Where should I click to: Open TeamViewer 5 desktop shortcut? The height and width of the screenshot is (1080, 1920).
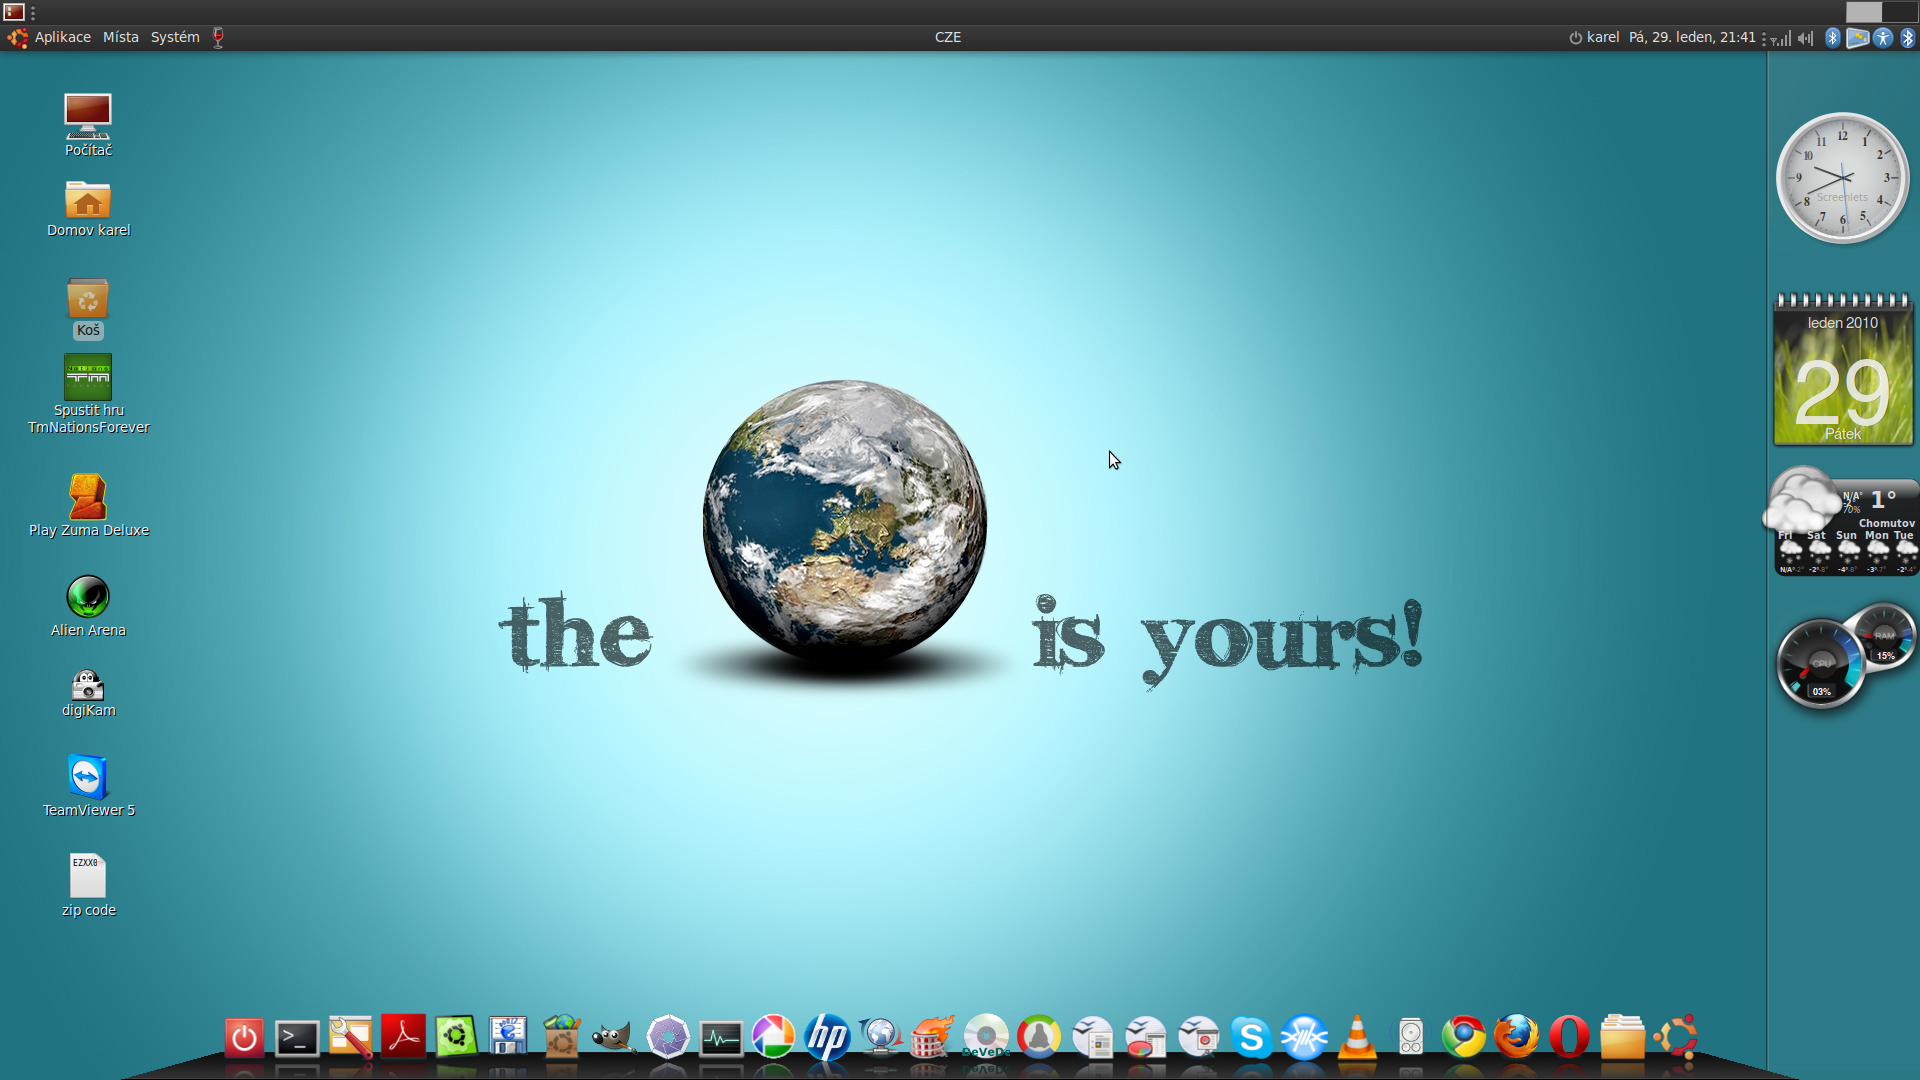[88, 786]
